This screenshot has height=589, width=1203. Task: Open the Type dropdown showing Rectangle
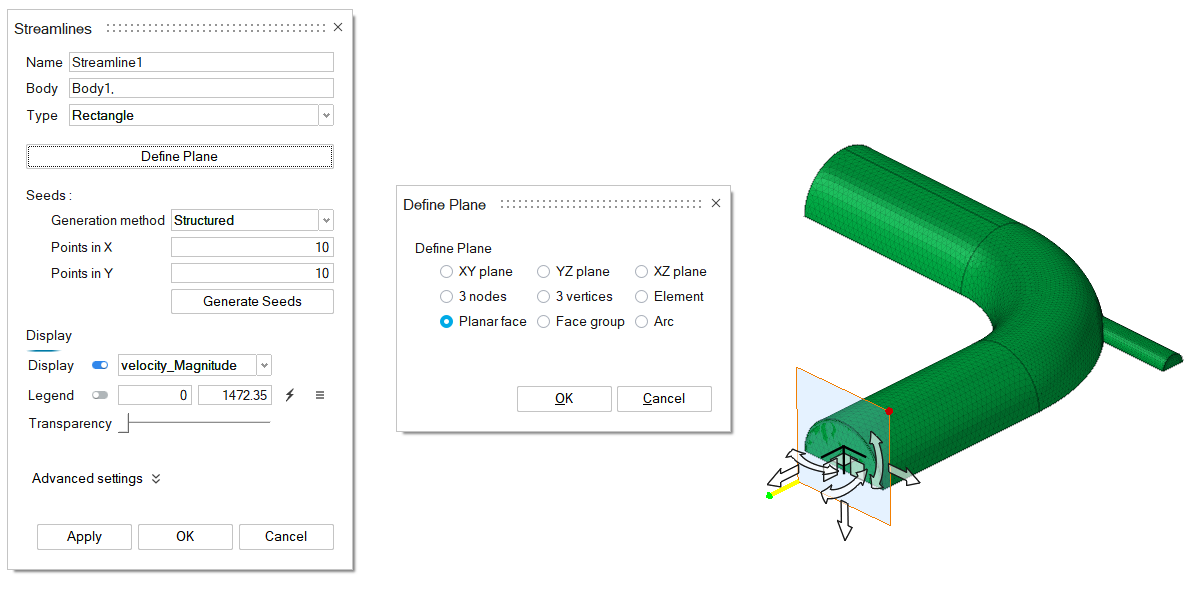tap(325, 116)
